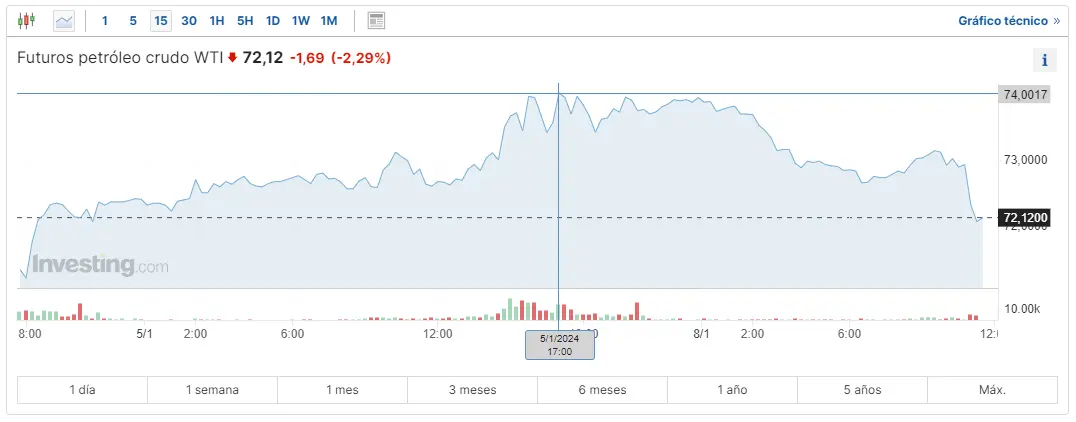Toggle the news overlay icon in toolbar
Image resolution: width=1076 pixels, height=422 pixels.
pyautogui.click(x=376, y=20)
